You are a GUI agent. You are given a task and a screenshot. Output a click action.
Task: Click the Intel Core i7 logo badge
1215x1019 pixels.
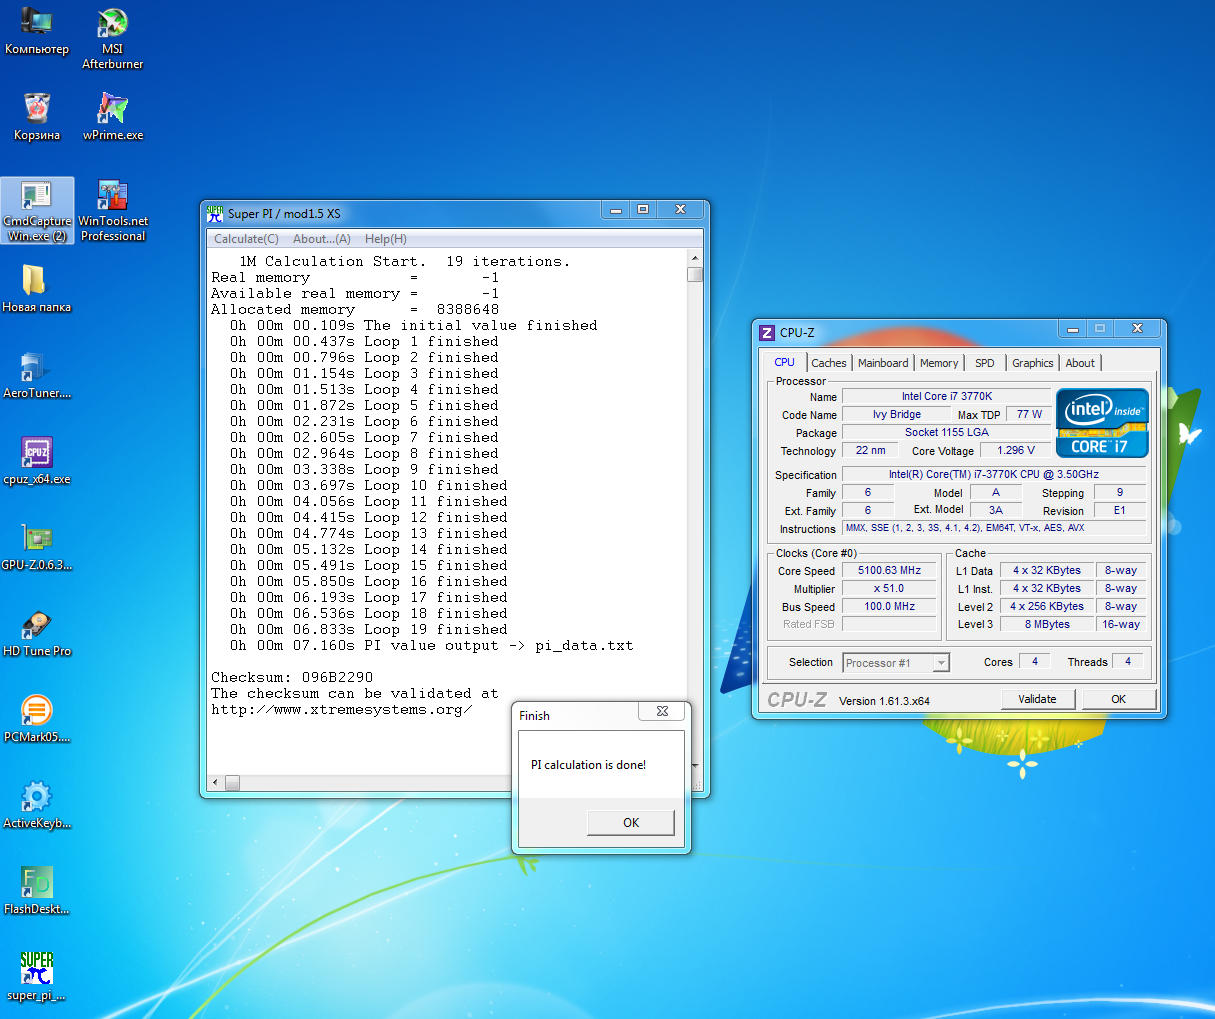pos(1102,423)
